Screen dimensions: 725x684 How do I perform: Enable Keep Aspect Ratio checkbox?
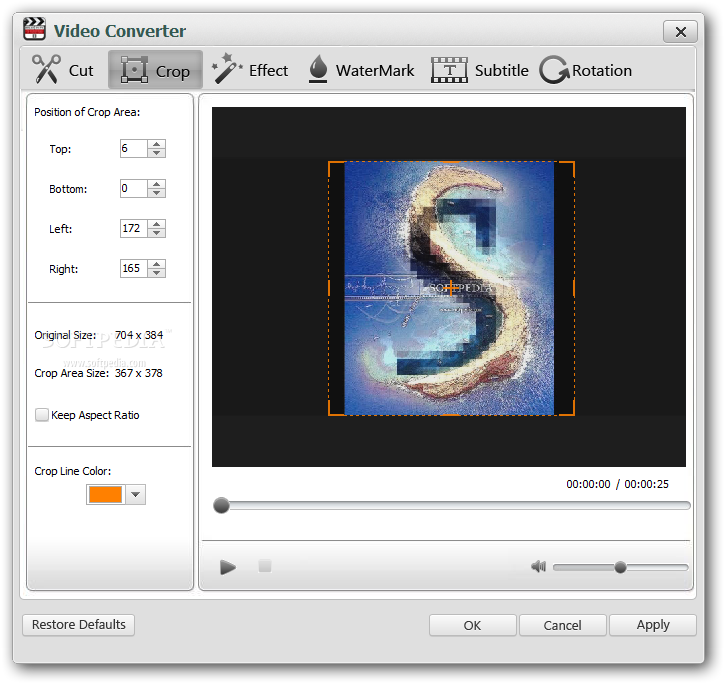pyautogui.click(x=42, y=415)
